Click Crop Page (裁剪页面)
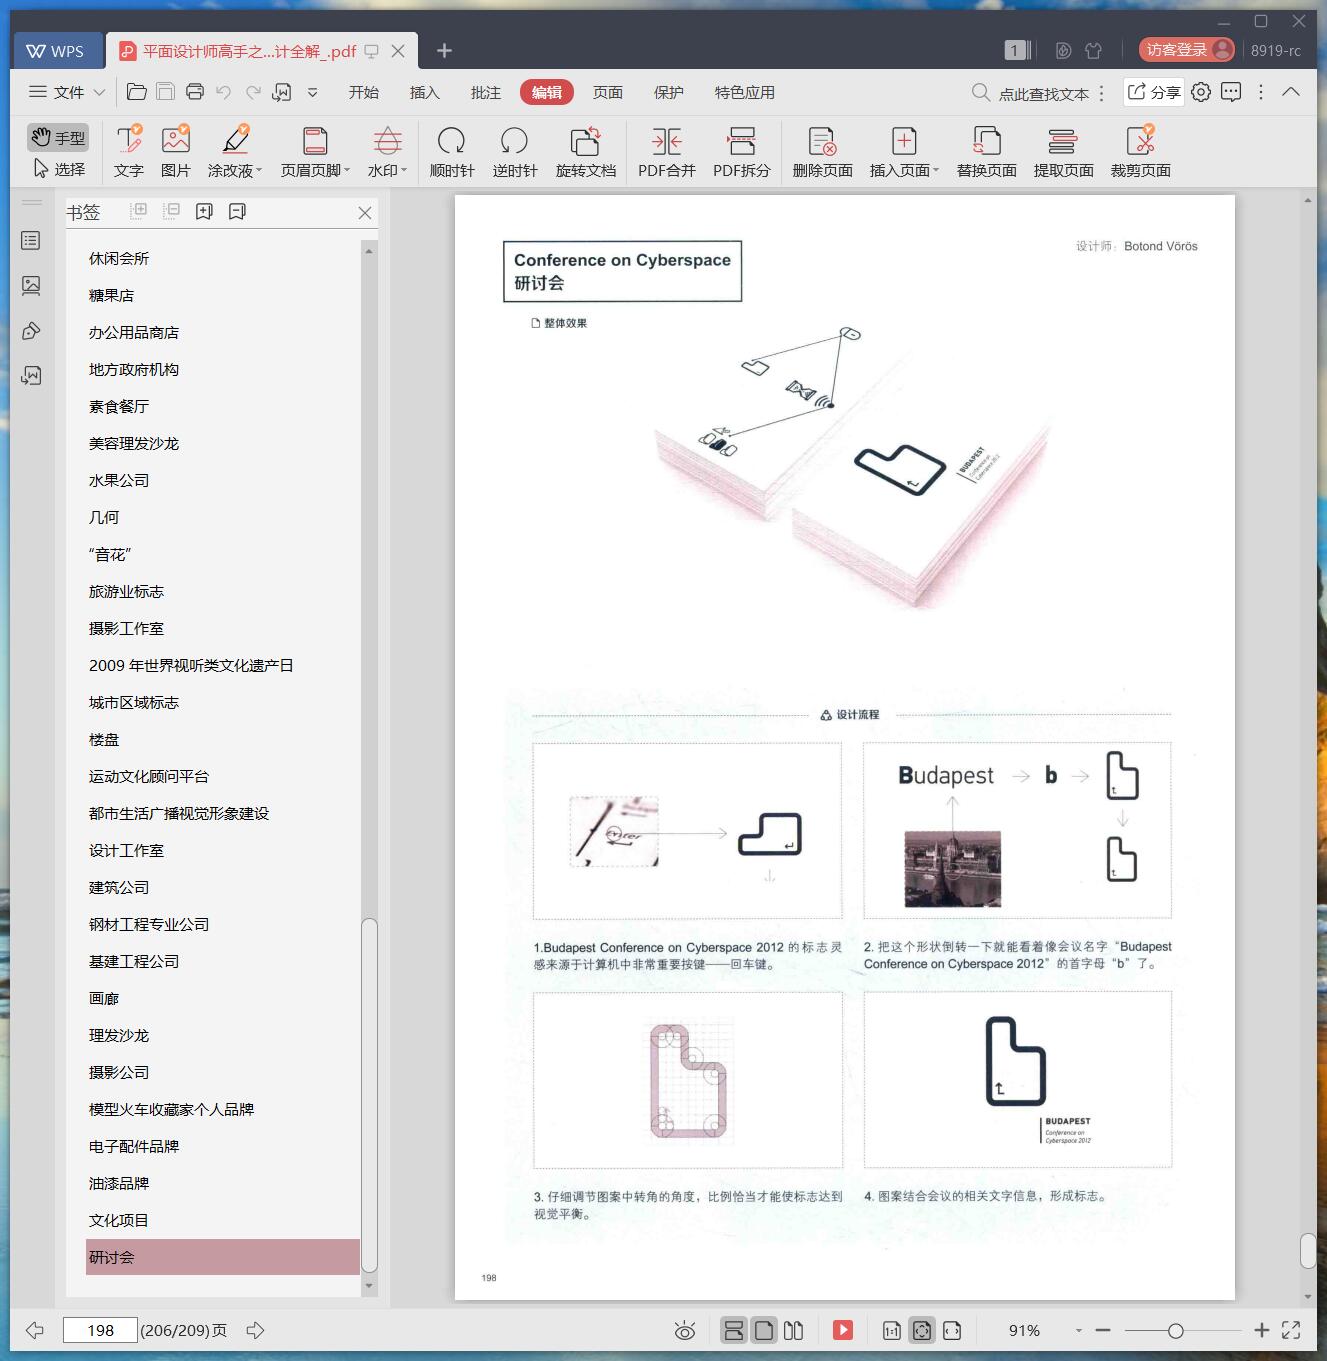 1140,152
